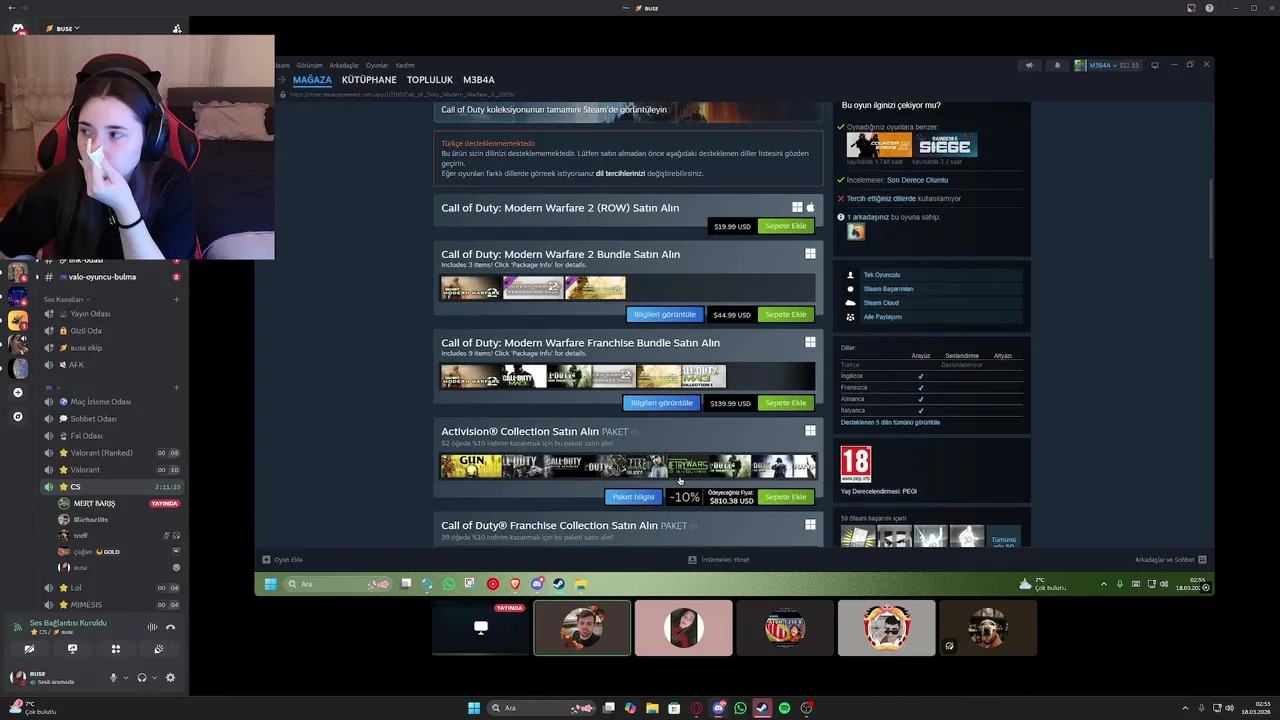Open Arkadaşlar ve Sohbet in Steam
The width and height of the screenshot is (1280, 720).
(x=1171, y=560)
